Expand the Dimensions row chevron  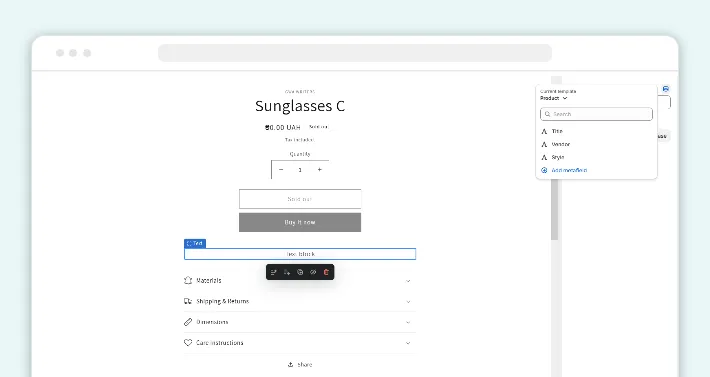tap(408, 323)
